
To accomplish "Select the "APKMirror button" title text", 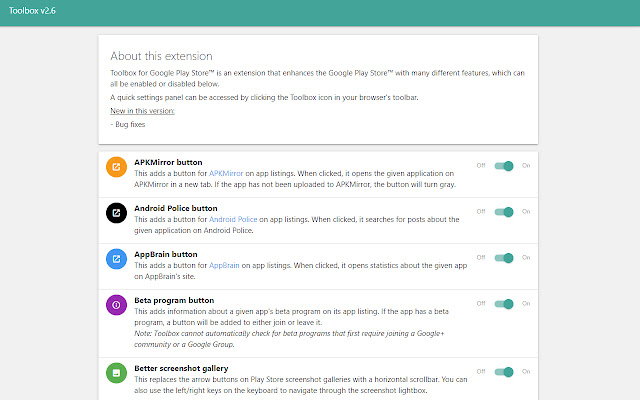I will tap(168, 162).
